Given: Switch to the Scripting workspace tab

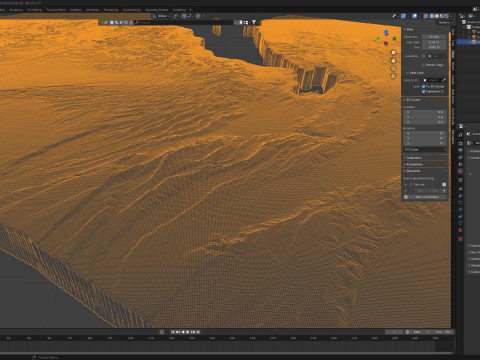Looking at the screenshot, I should tap(179, 10).
